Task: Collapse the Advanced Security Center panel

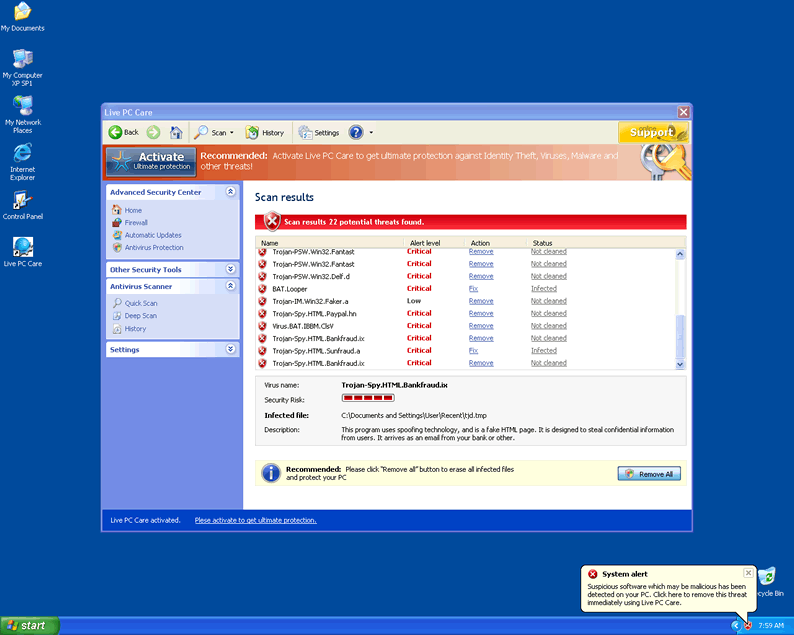Action: [x=231, y=192]
